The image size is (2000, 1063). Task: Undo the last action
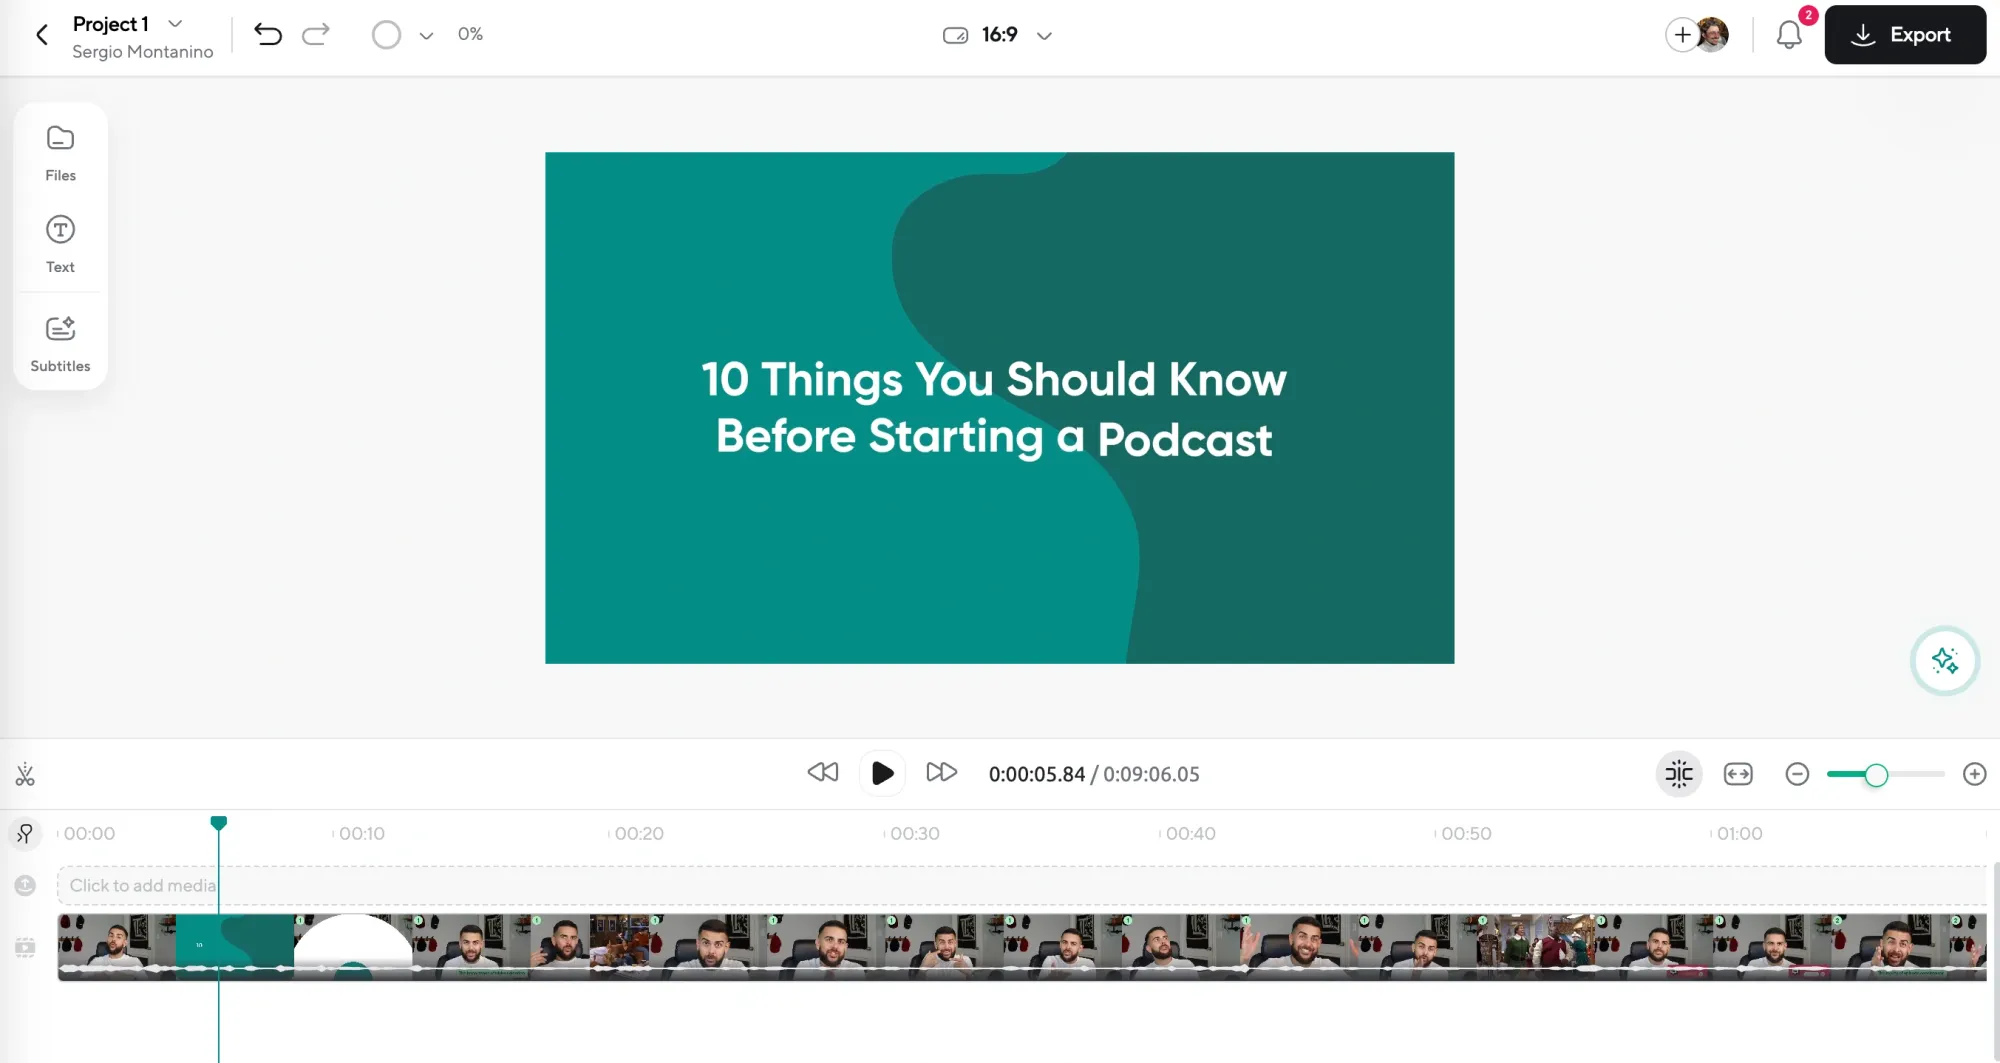(x=267, y=34)
